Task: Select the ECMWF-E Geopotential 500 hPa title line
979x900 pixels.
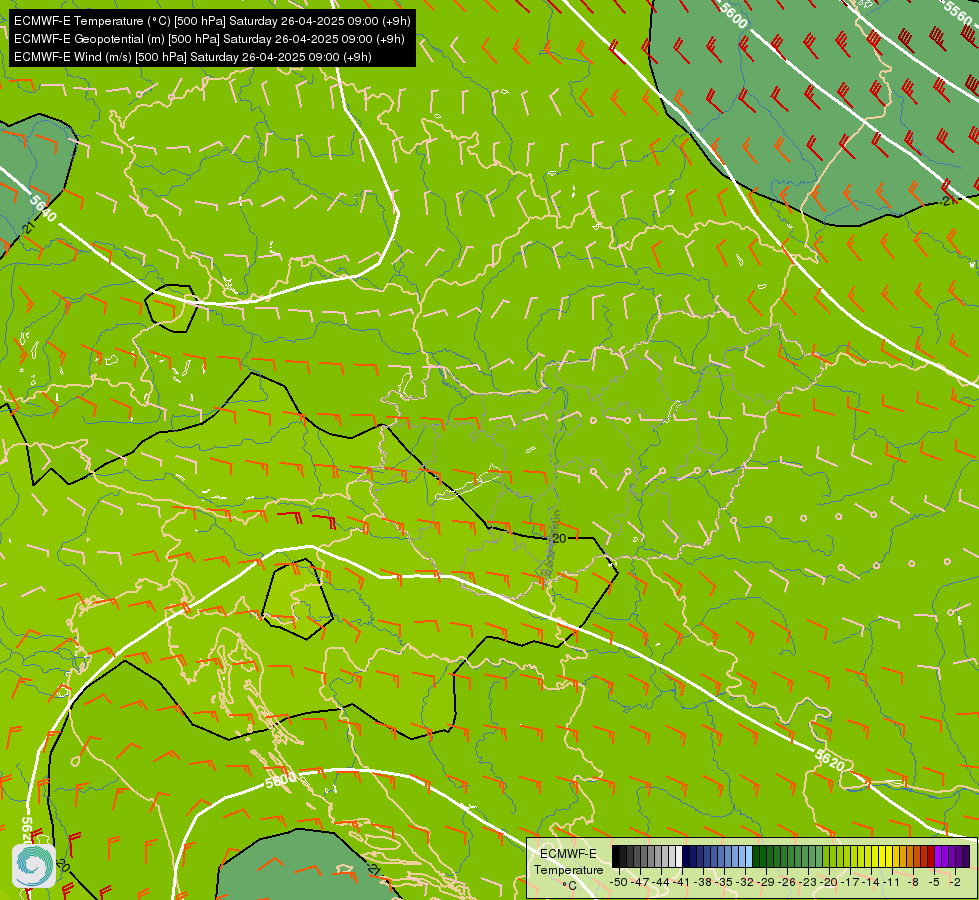Action: (209, 39)
